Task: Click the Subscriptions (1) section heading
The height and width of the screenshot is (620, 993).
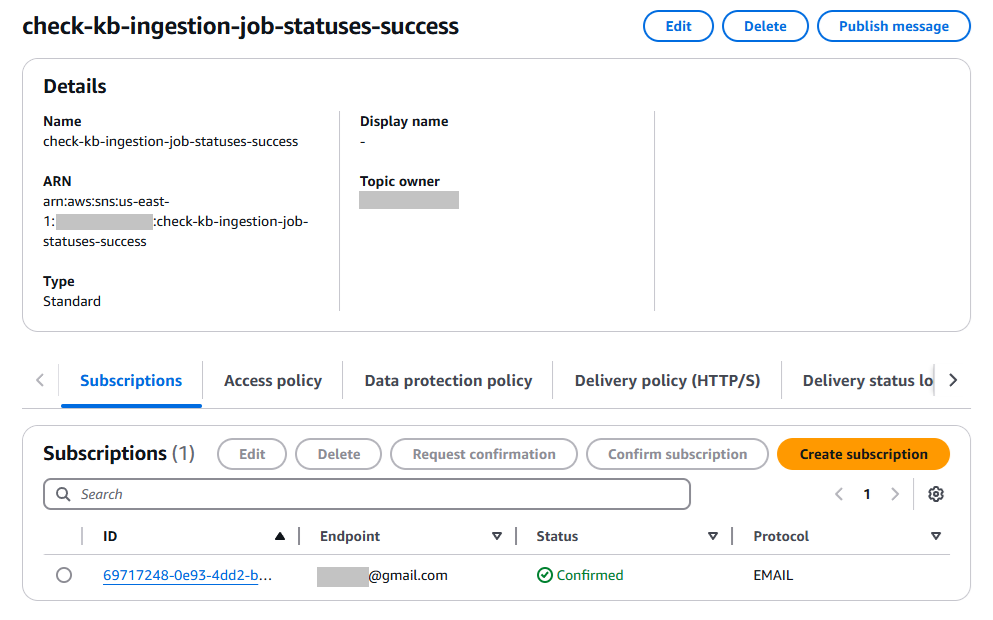Action: pos(119,453)
